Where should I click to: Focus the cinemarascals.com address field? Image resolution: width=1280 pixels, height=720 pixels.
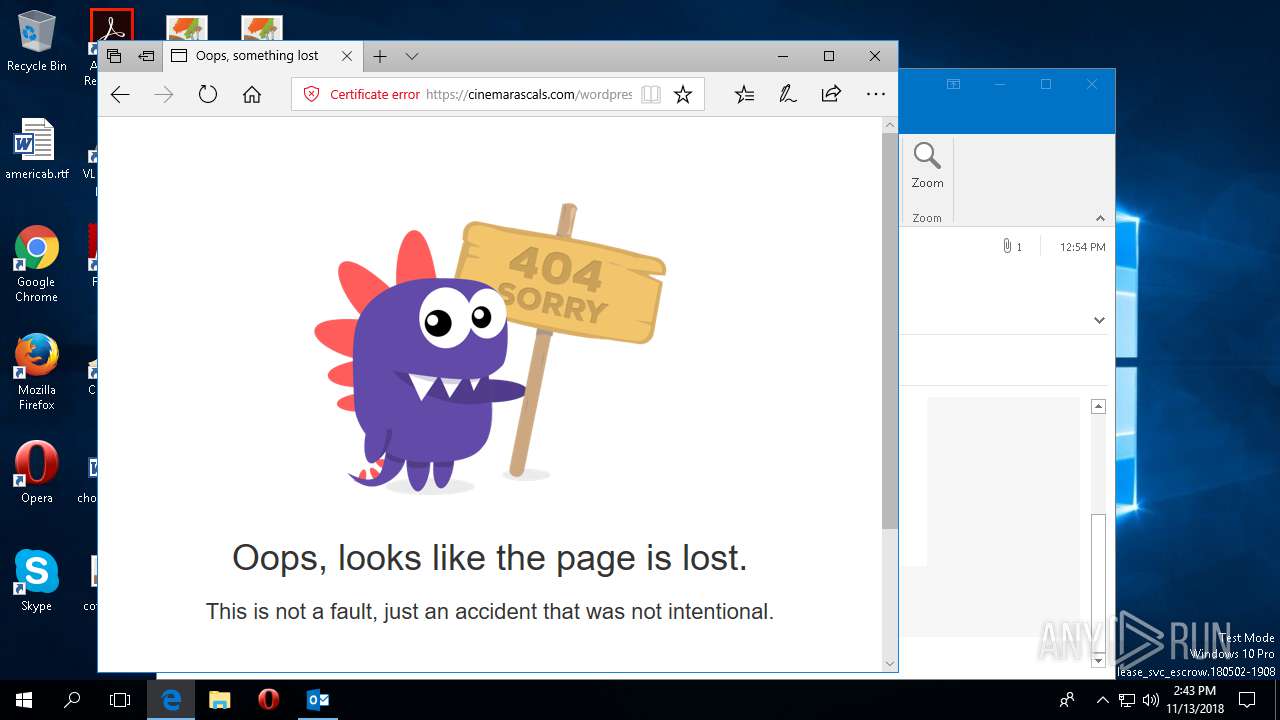(529, 94)
